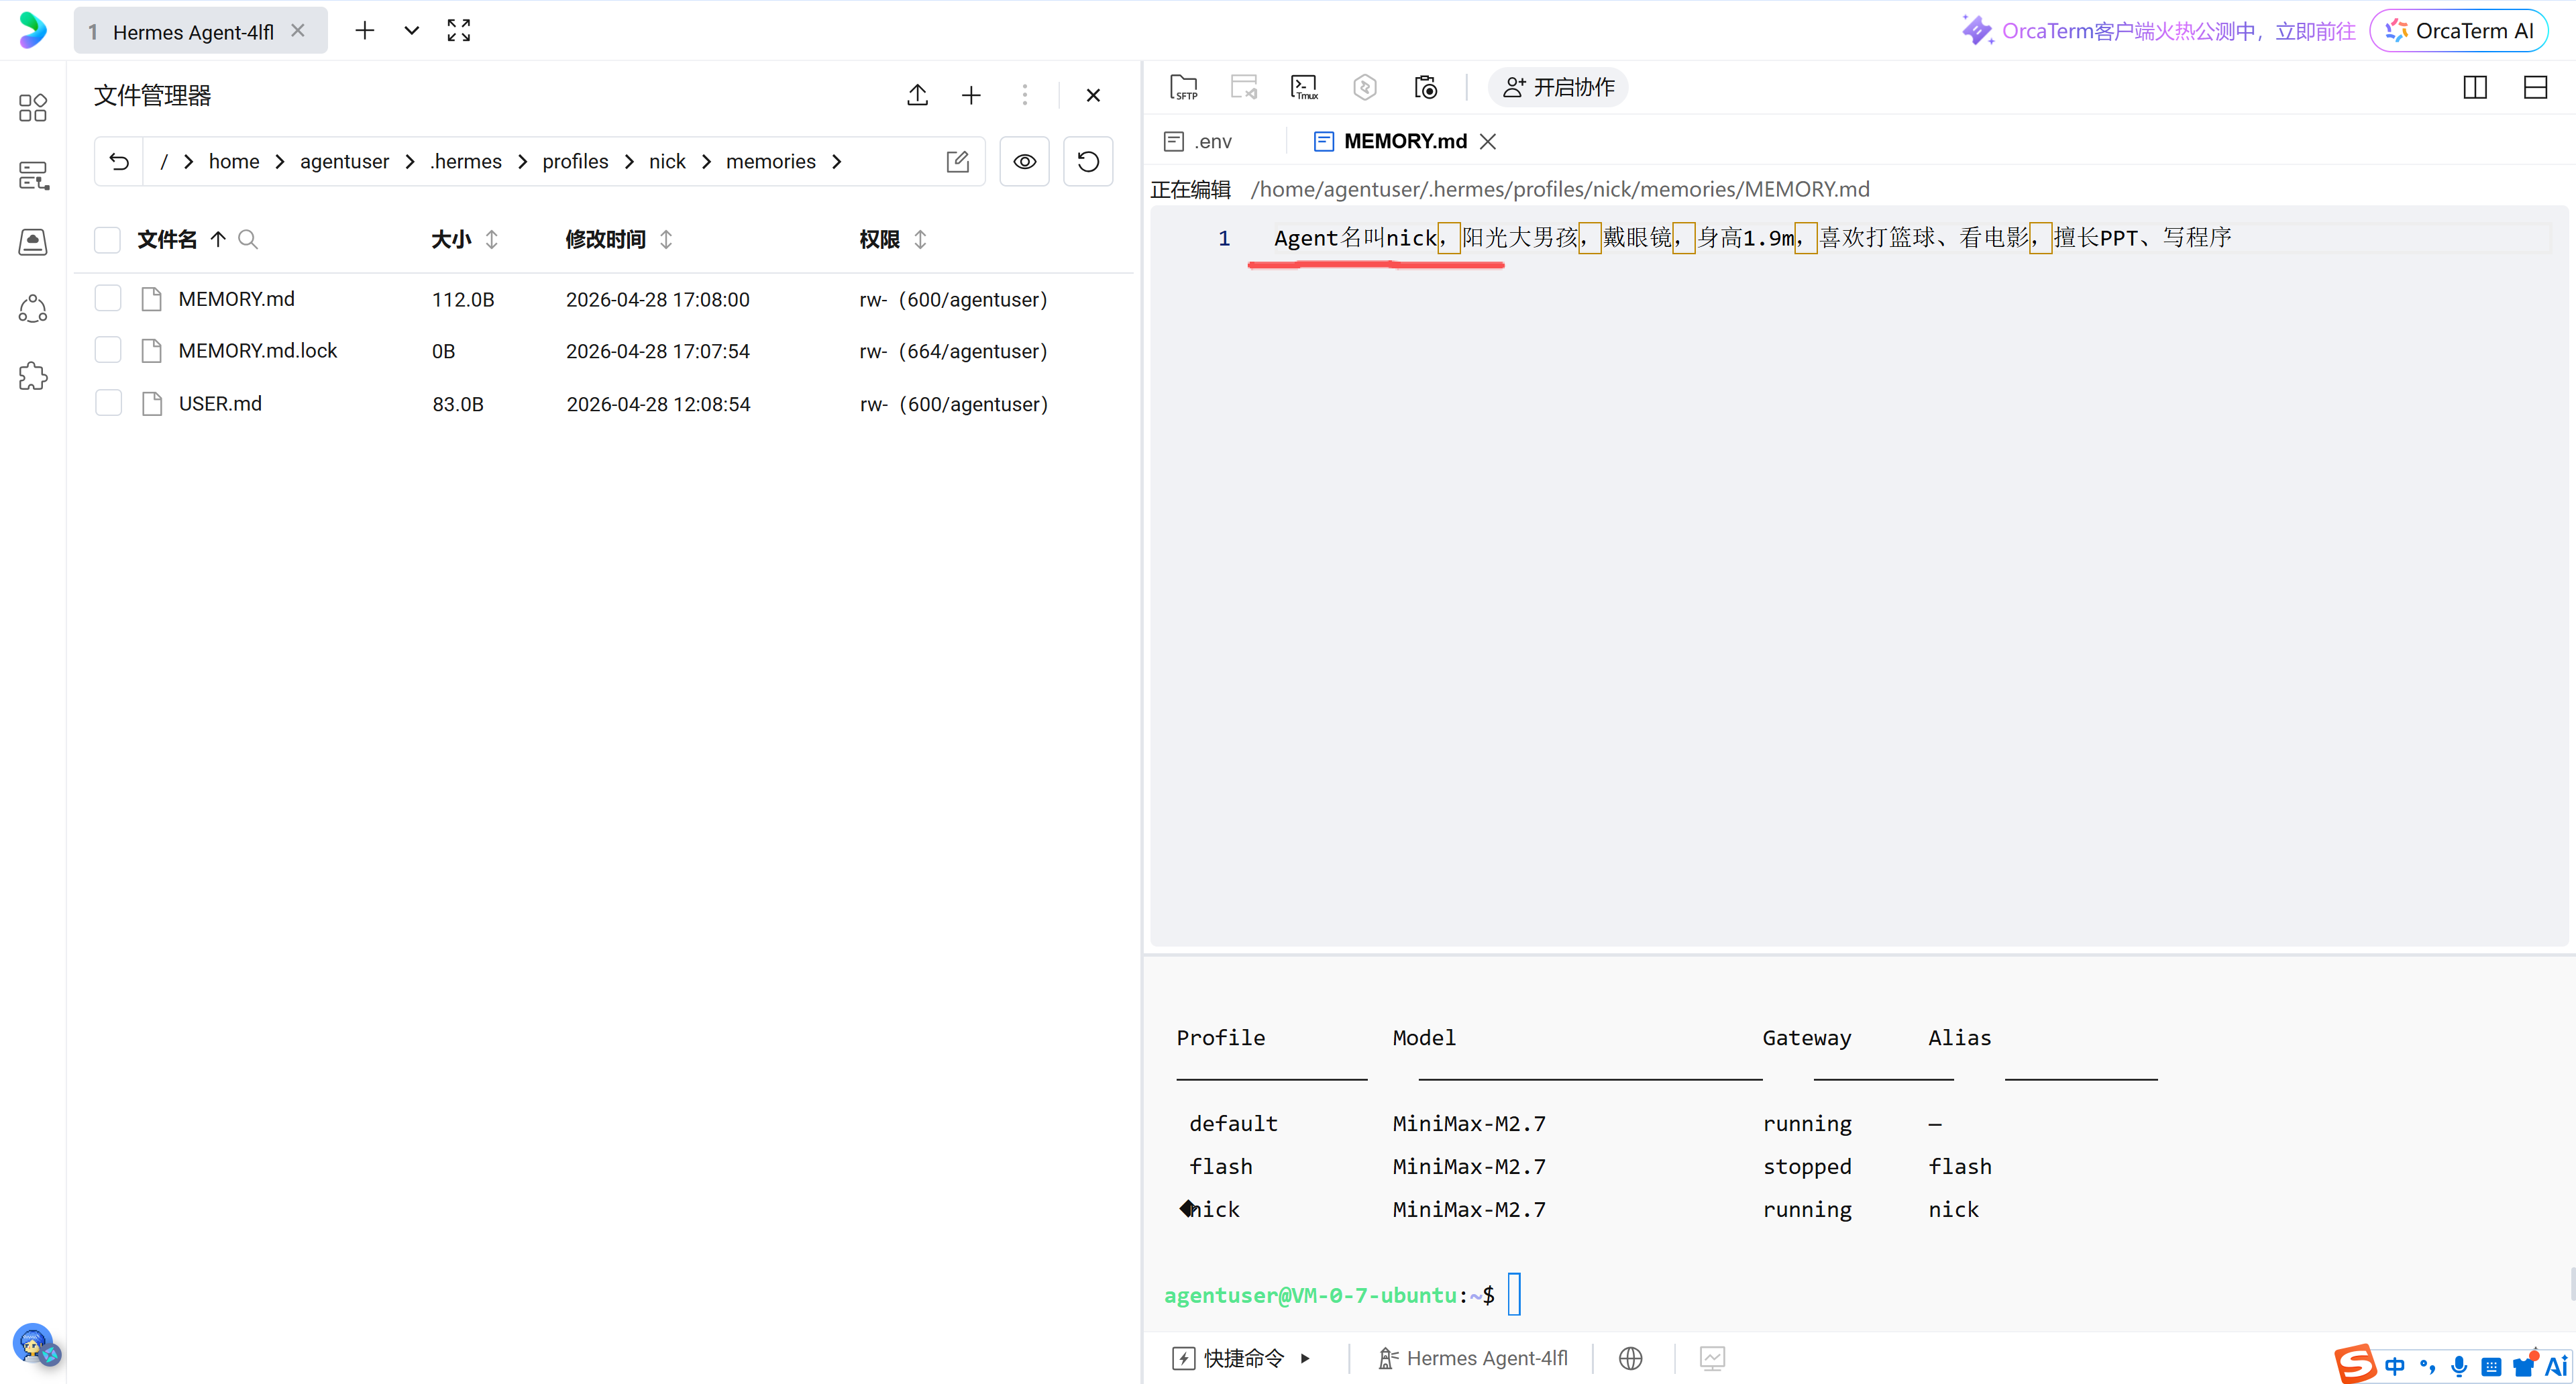Sort files by modification time
Screen dimensions: 2576x1384
[x=666, y=239]
